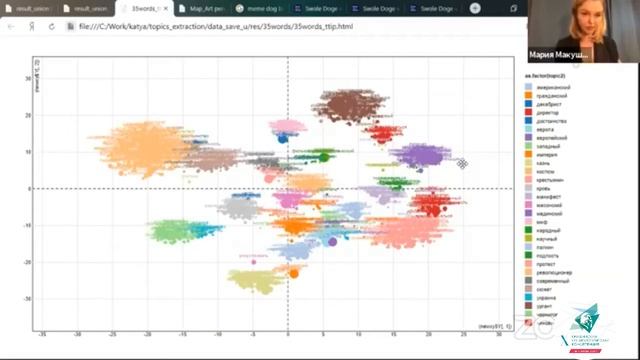This screenshot has width=640, height=360.
Task: Click the гражданский orange legend swatch
Action: pyautogui.click(x=528, y=96)
